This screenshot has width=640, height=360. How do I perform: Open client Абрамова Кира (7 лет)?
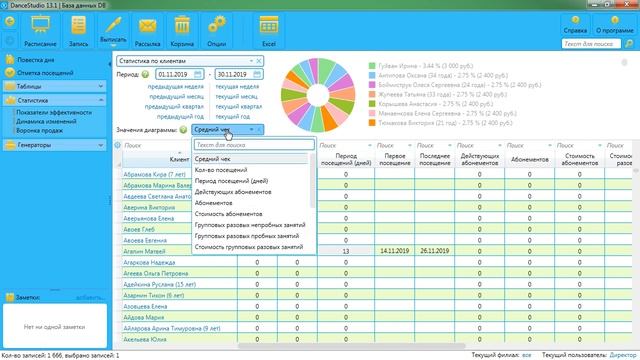click(x=154, y=174)
